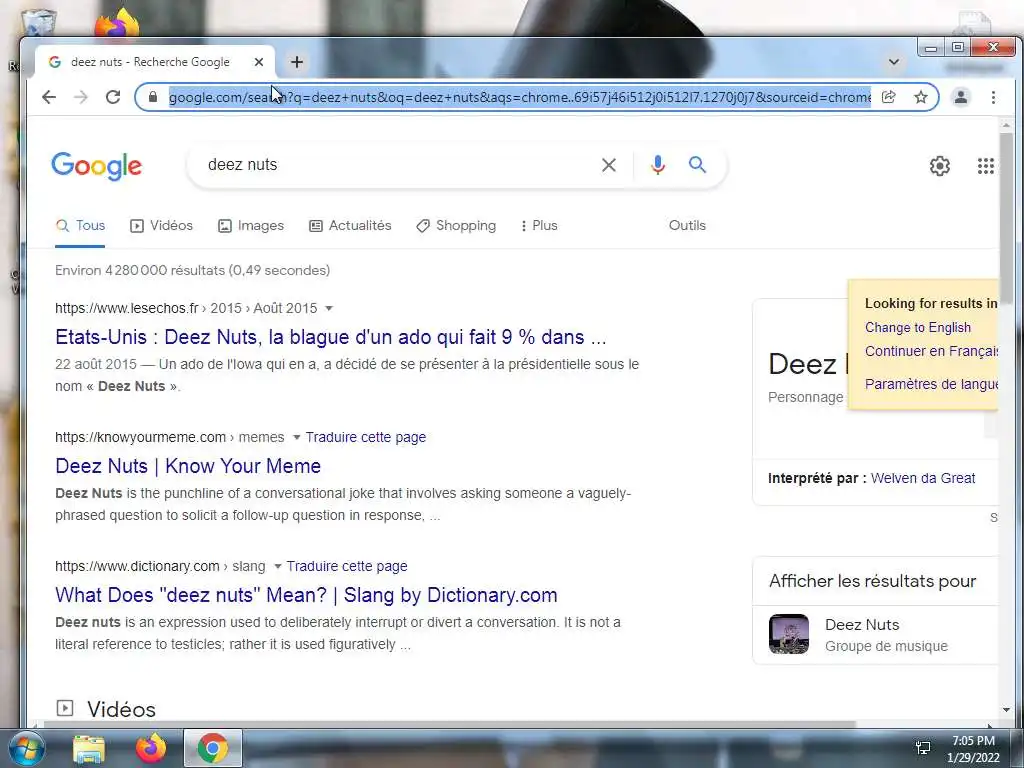Open Paramètres de langue link
1024x768 pixels.
[931, 384]
